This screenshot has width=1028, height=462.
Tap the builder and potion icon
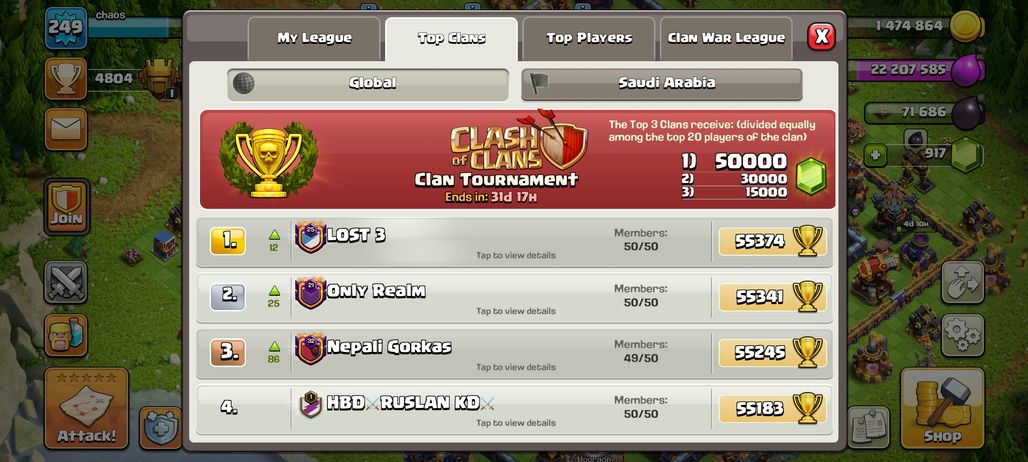click(66, 336)
